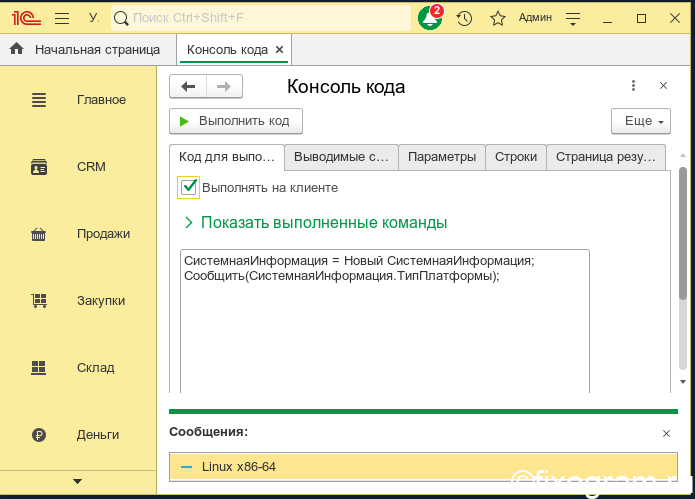Switch to Строки tab

click(x=516, y=157)
